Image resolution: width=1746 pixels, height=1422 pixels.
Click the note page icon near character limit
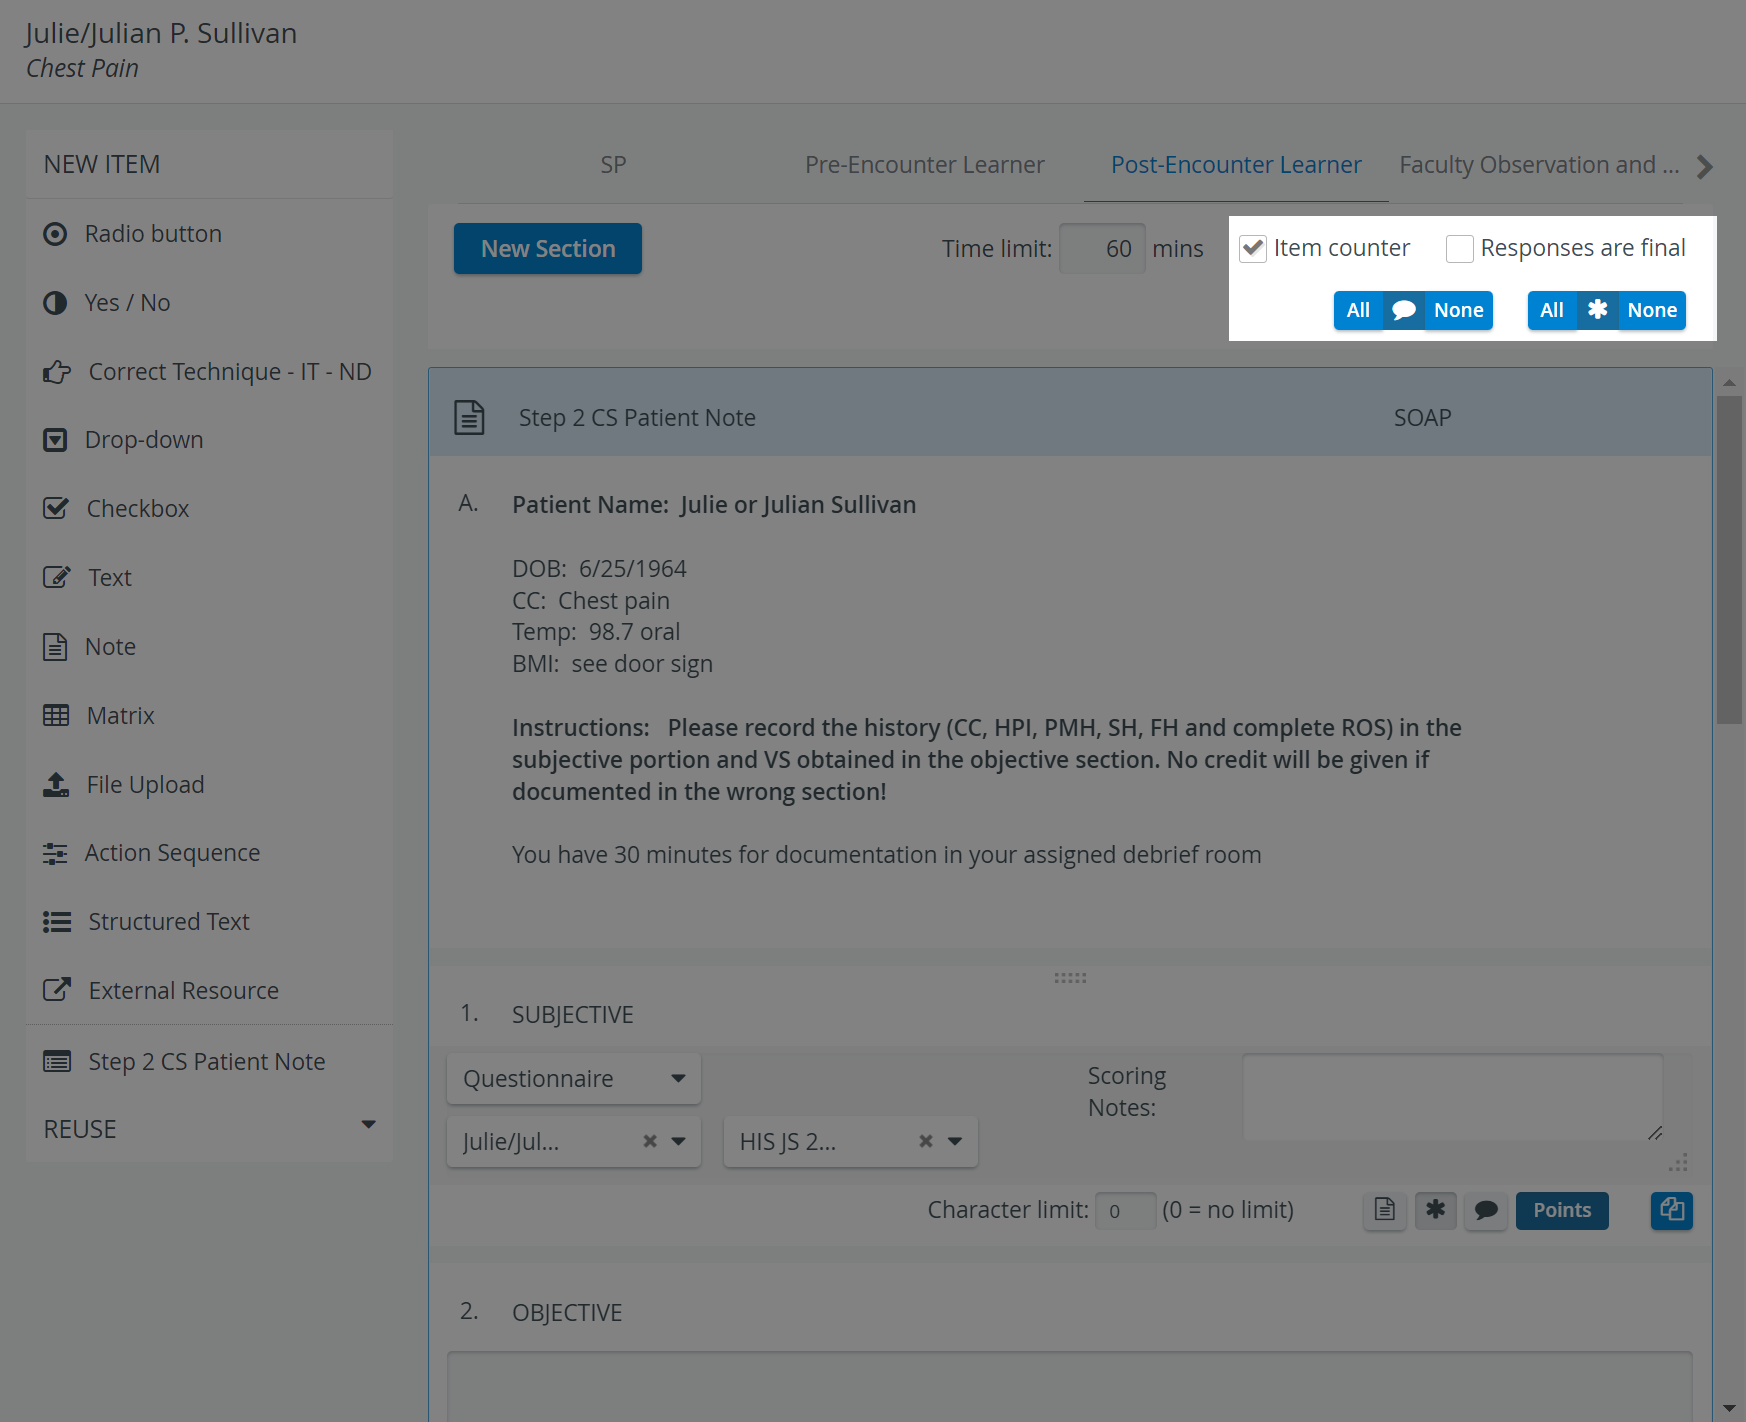[1385, 1210]
